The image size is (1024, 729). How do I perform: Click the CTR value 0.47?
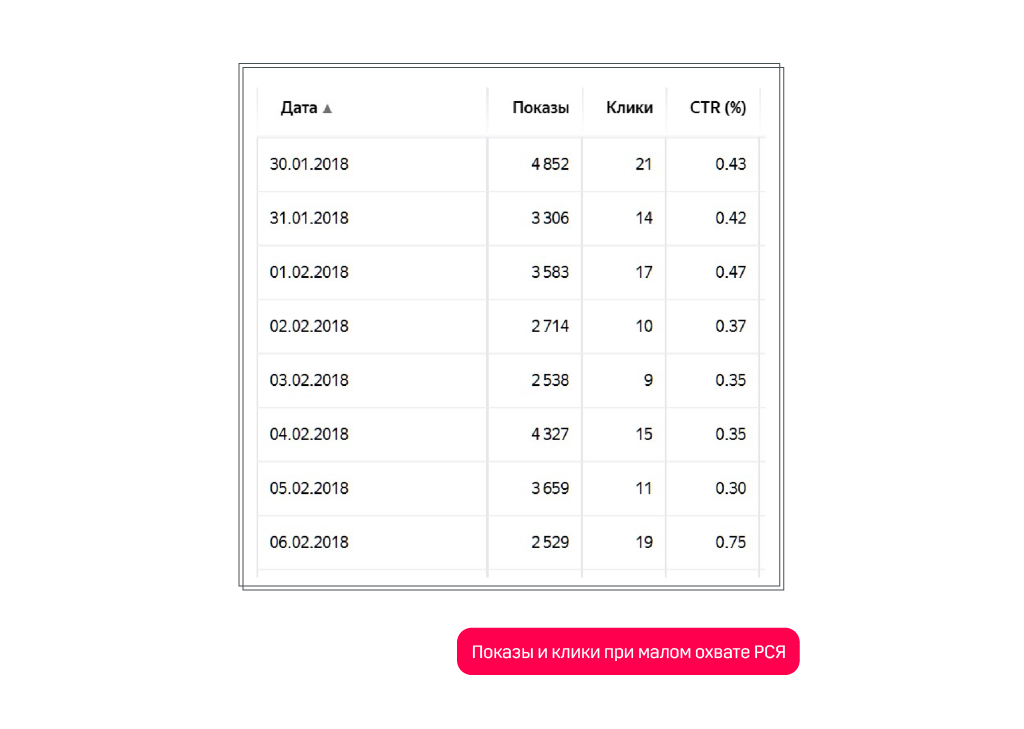(x=730, y=272)
